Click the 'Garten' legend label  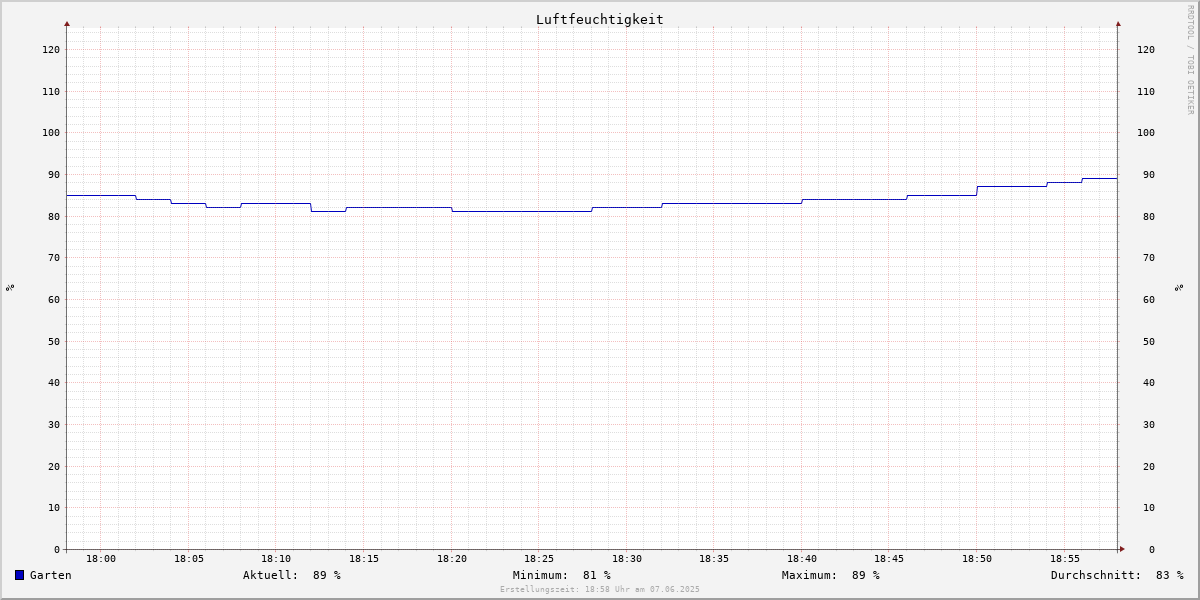point(51,575)
